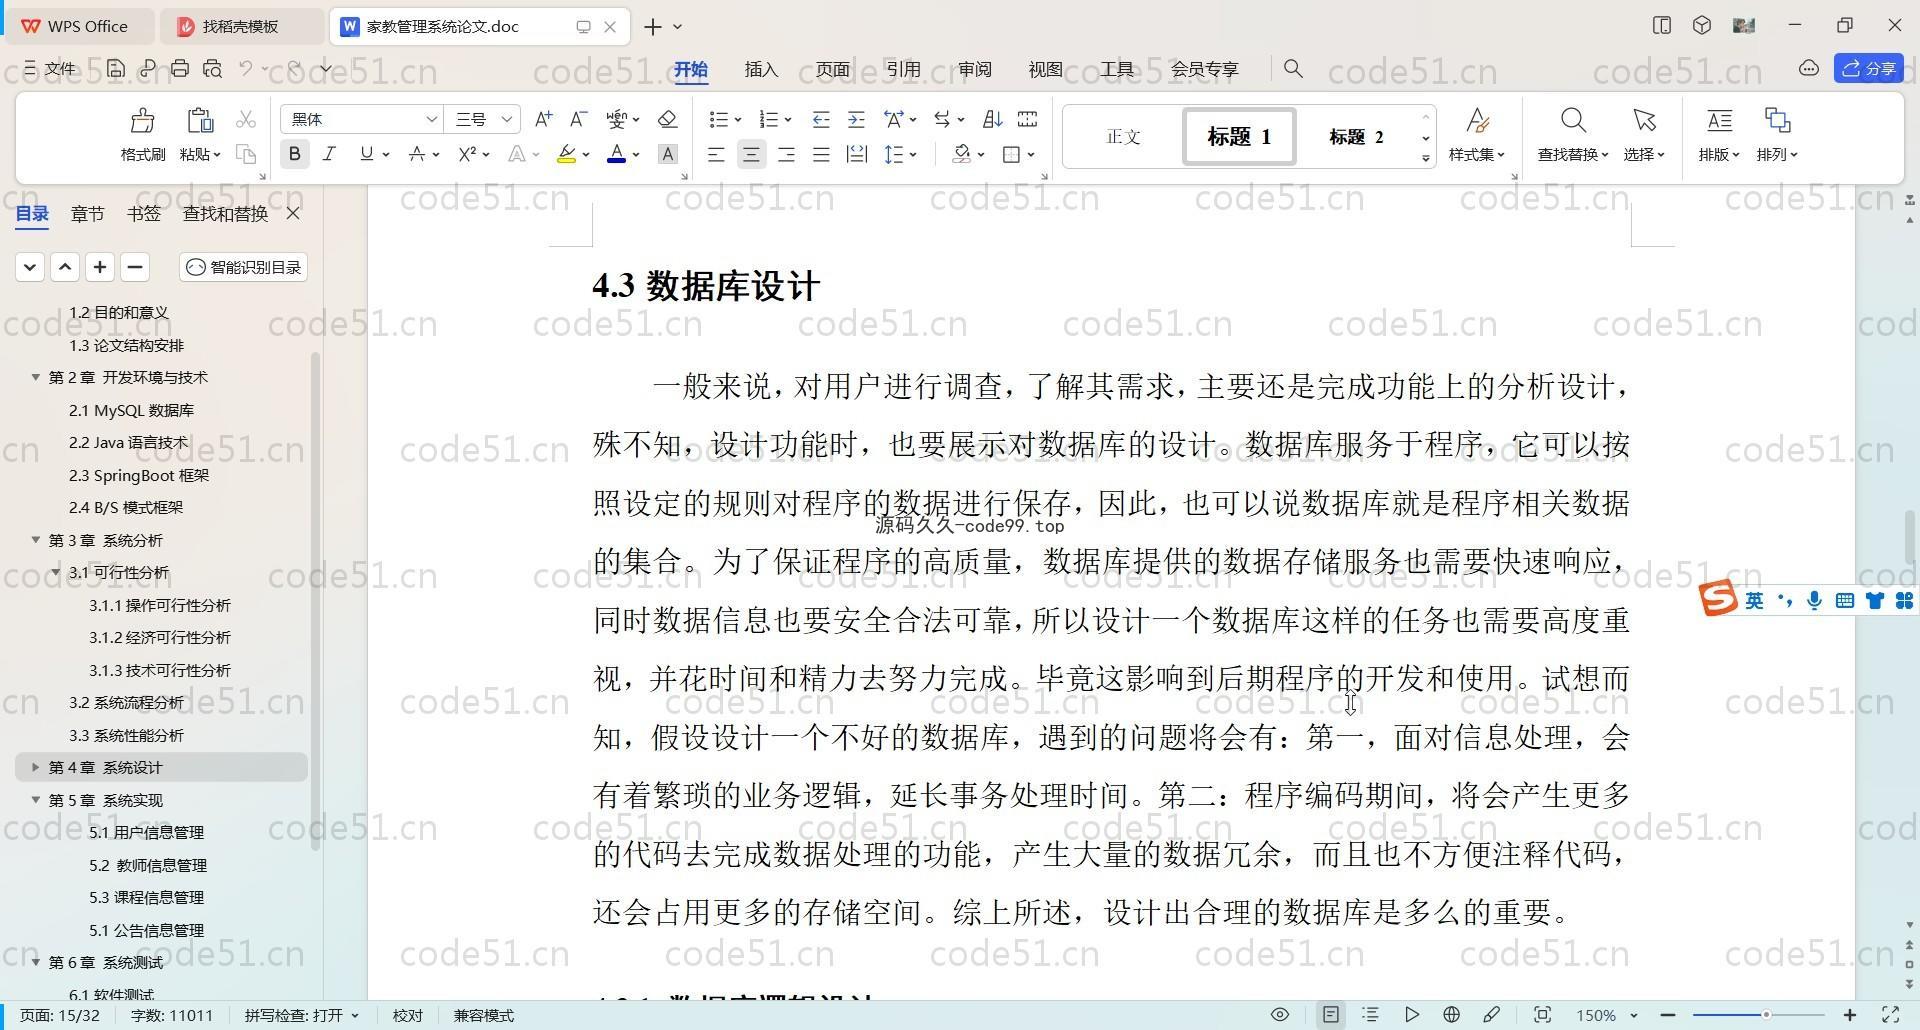The width and height of the screenshot is (1920, 1030).
Task: Collapse 第5章 系统实现 in outline
Action: coord(35,800)
